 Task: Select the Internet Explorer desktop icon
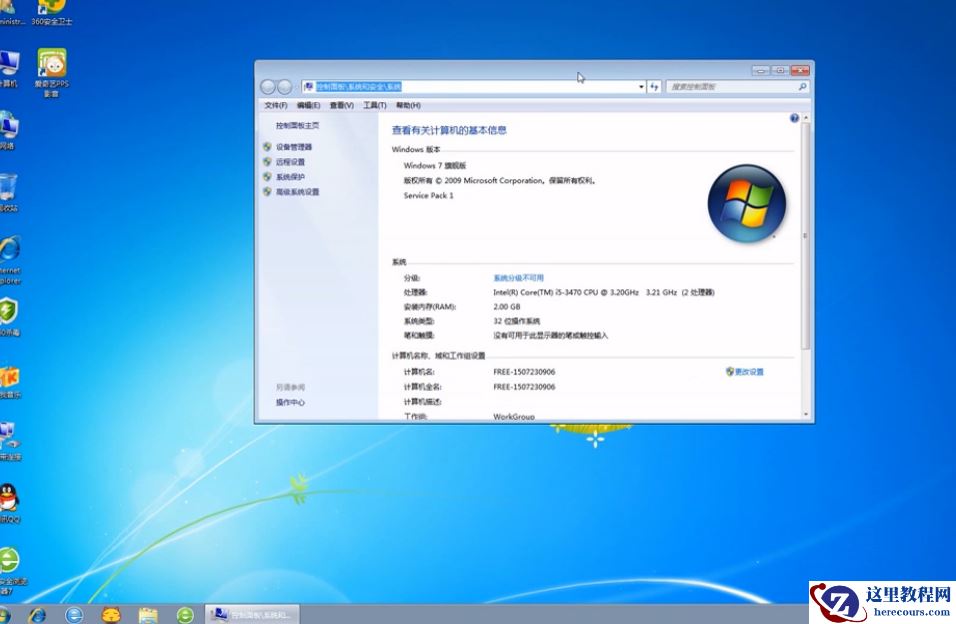(x=9, y=260)
